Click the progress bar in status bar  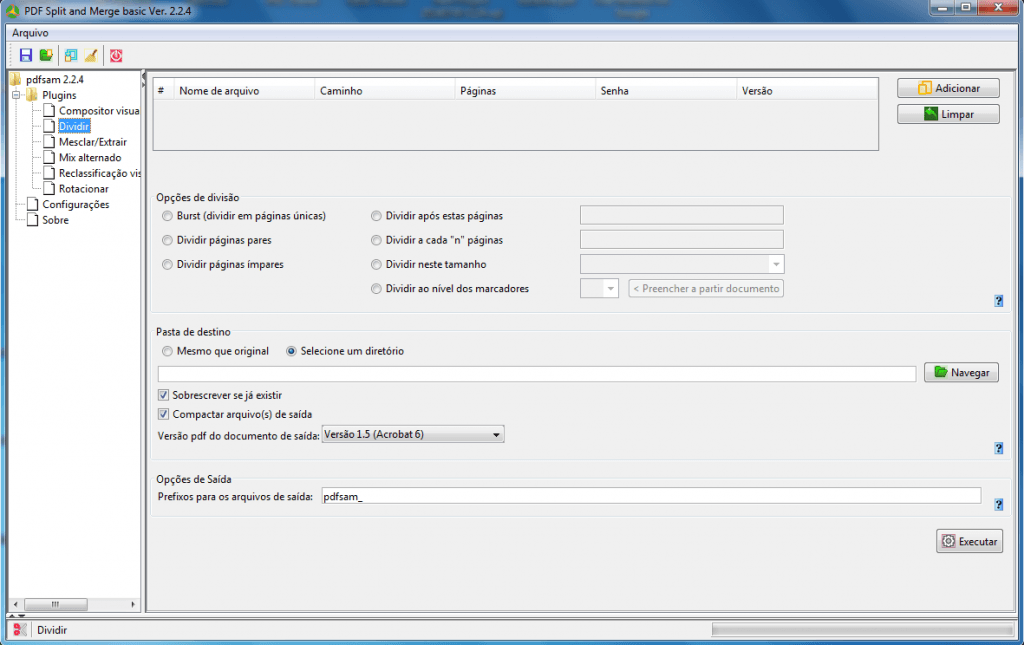pyautogui.click(x=862, y=630)
